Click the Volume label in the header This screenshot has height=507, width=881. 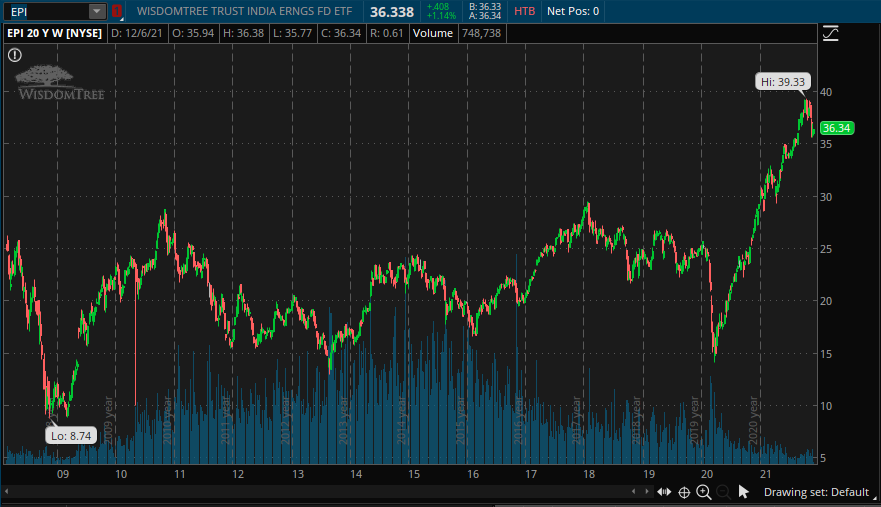click(433, 33)
